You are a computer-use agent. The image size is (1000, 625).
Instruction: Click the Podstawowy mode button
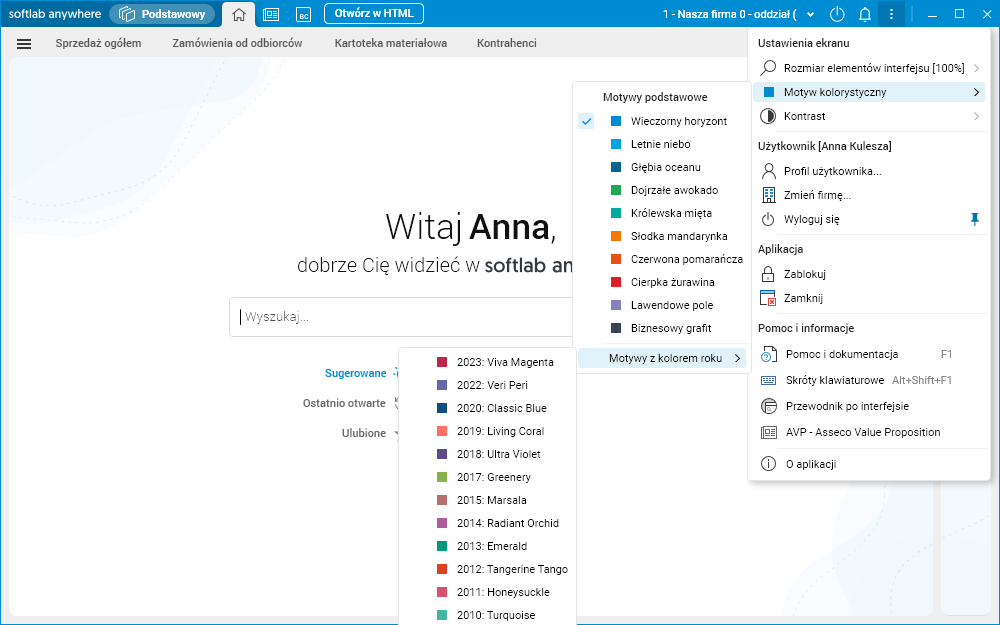point(162,14)
